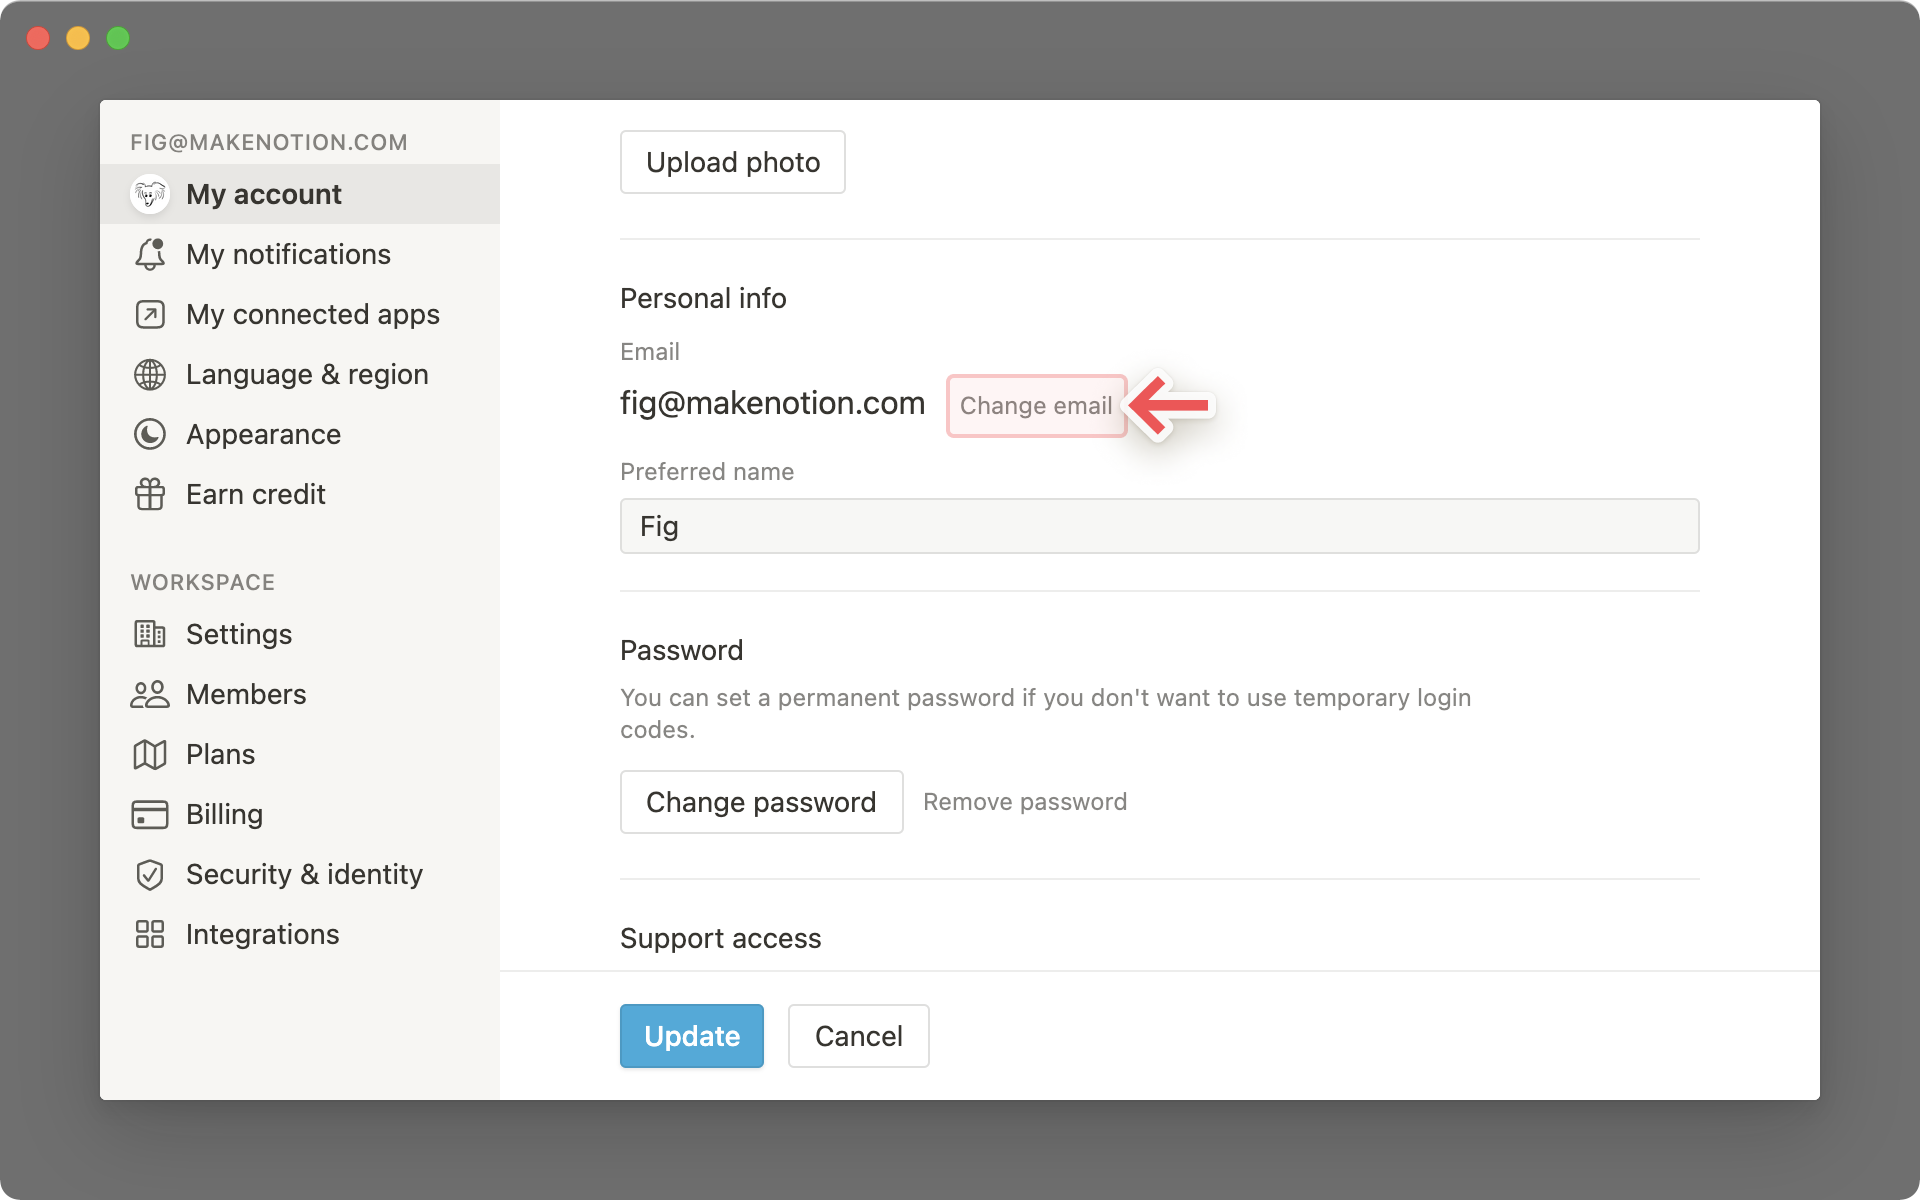Viewport: 1920px width, 1200px height.
Task: Click the shield icon for Security & identity
Action: pos(150,874)
